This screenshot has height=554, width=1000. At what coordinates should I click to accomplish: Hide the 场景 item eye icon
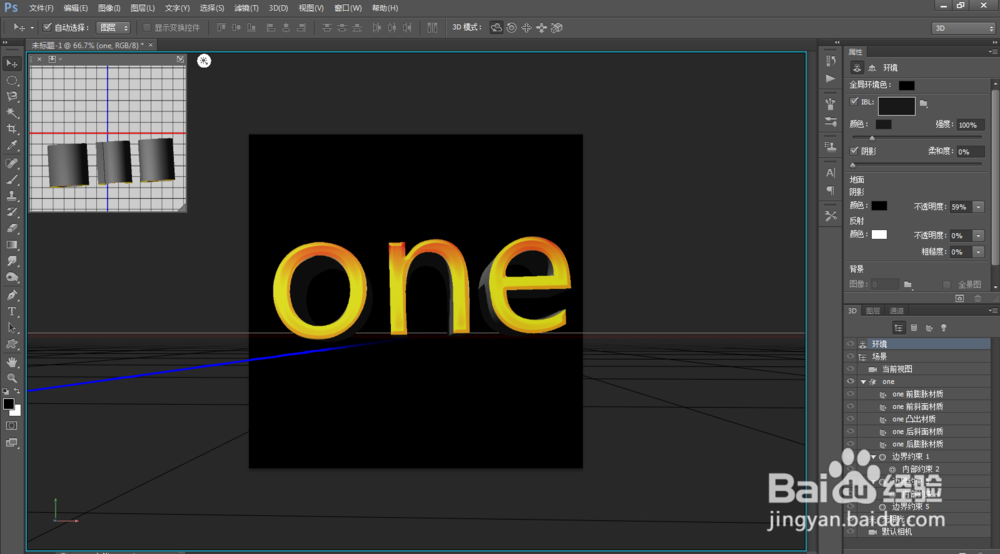coord(850,356)
